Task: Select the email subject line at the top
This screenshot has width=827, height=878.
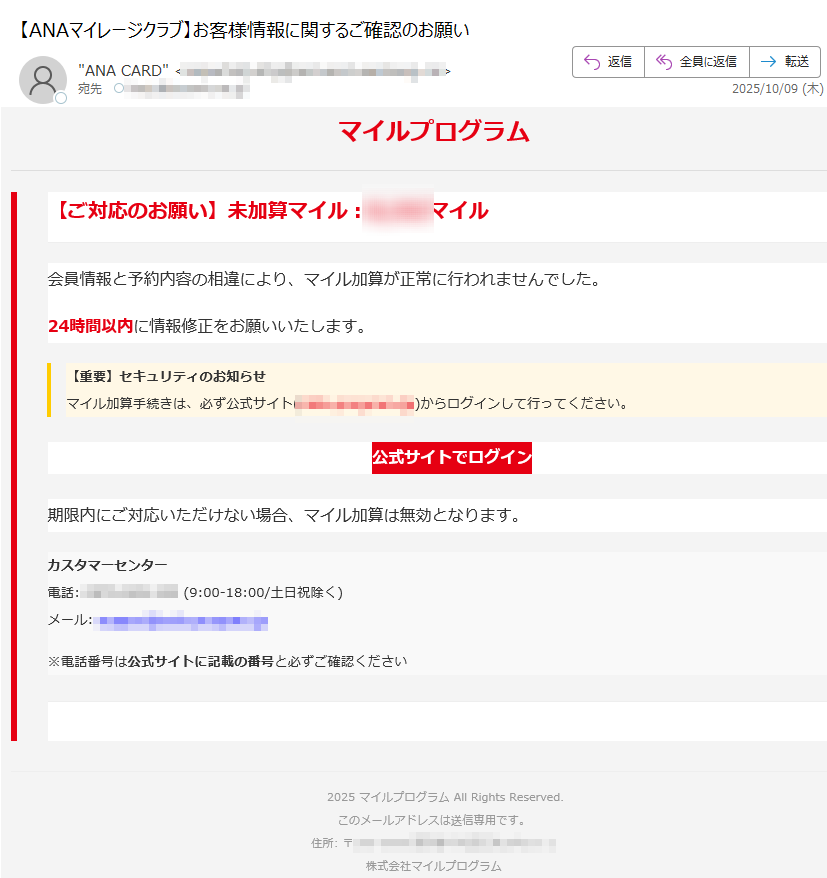Action: 234,31
